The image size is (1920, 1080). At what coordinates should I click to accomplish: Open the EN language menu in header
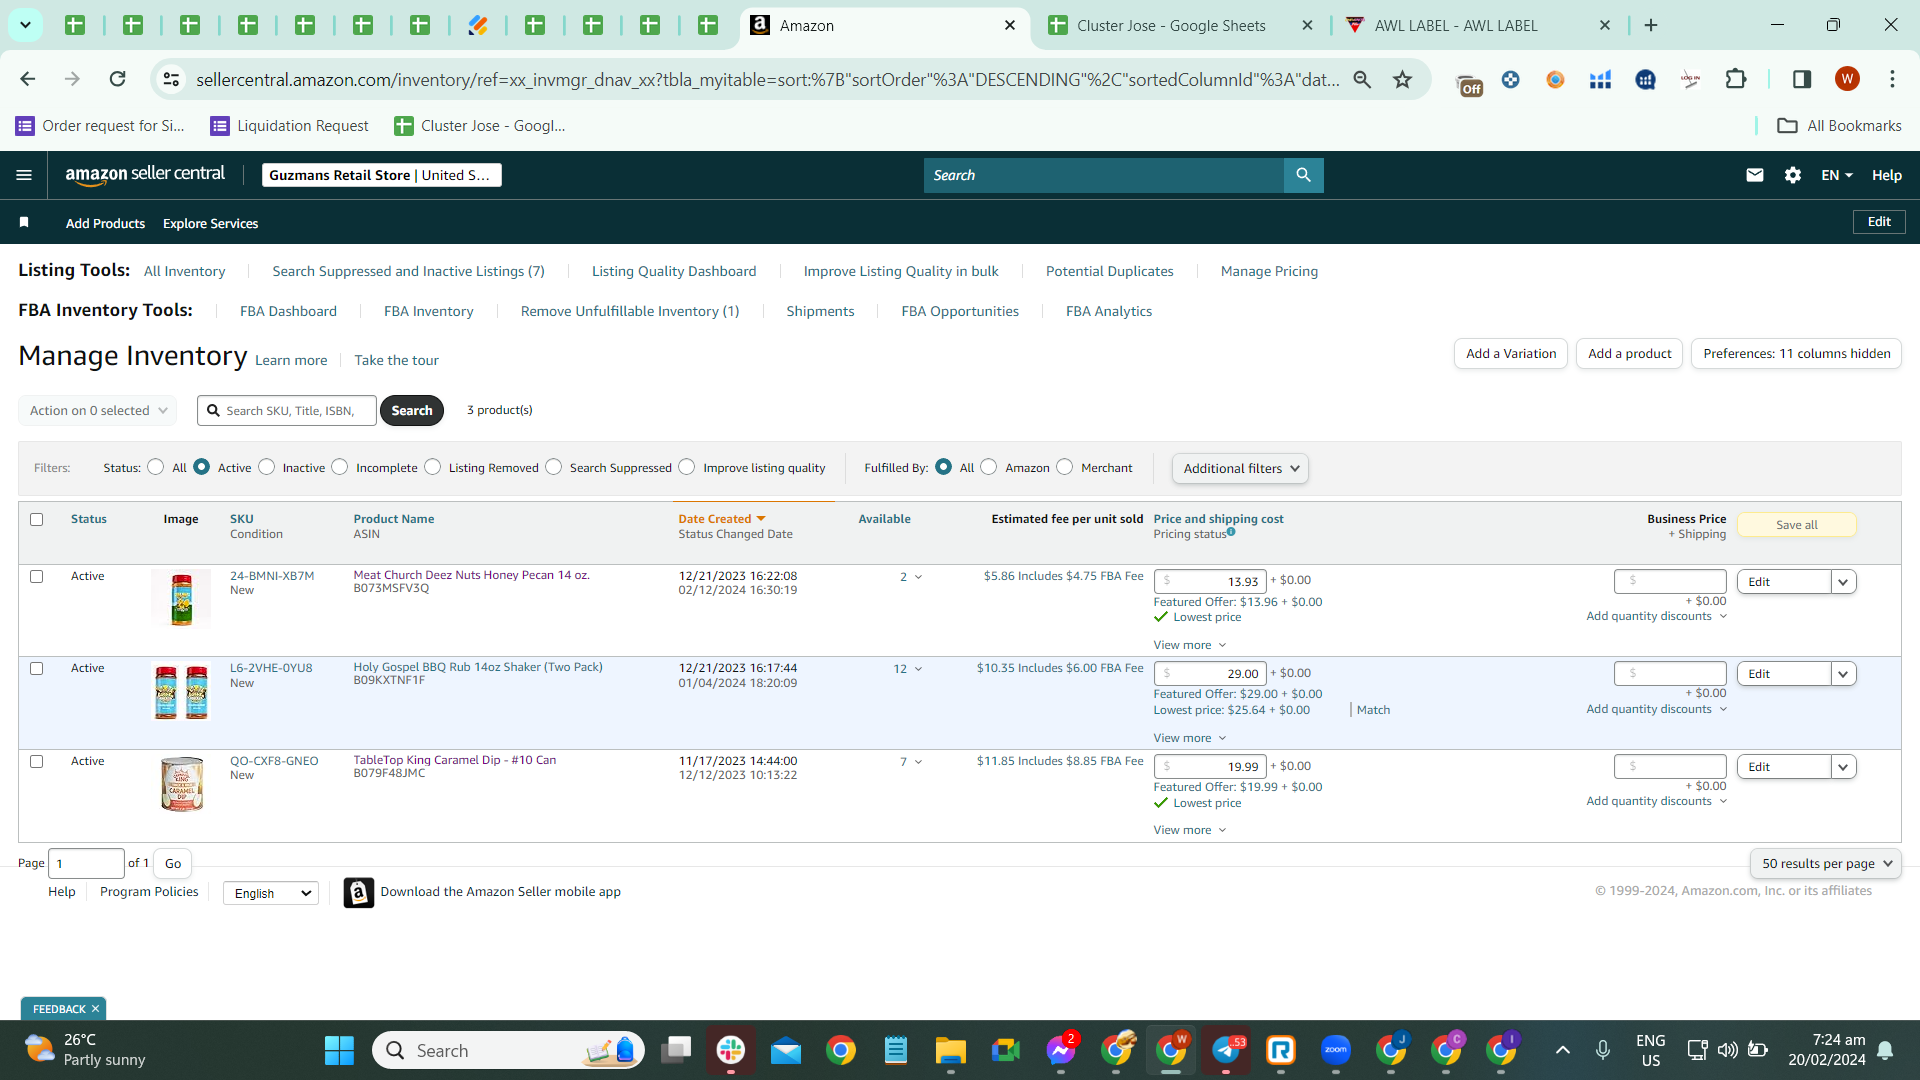[x=1837, y=175]
